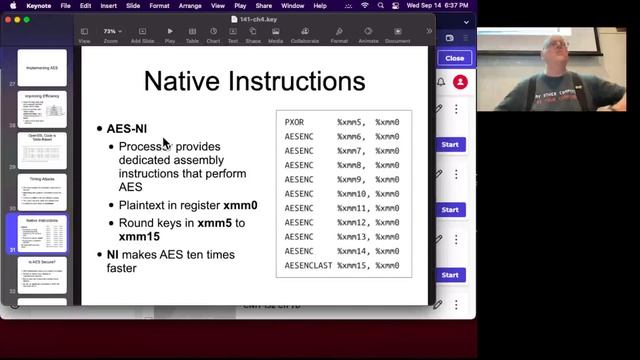Image resolution: width=640 pixels, height=360 pixels.
Task: Open the View toolbar option
Action: [84, 35]
